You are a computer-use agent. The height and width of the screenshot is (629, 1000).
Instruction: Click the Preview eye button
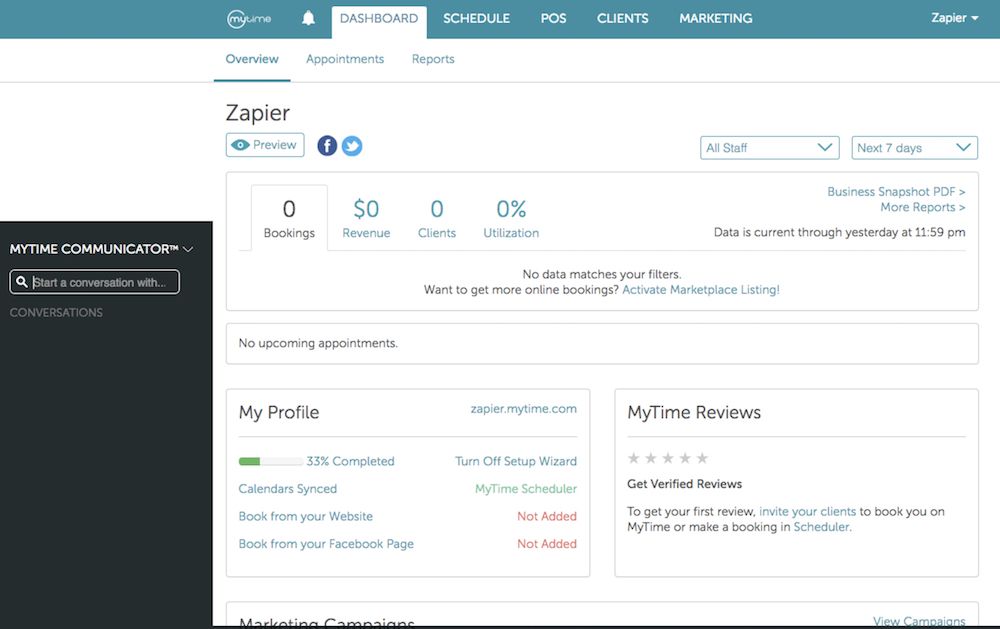point(265,145)
